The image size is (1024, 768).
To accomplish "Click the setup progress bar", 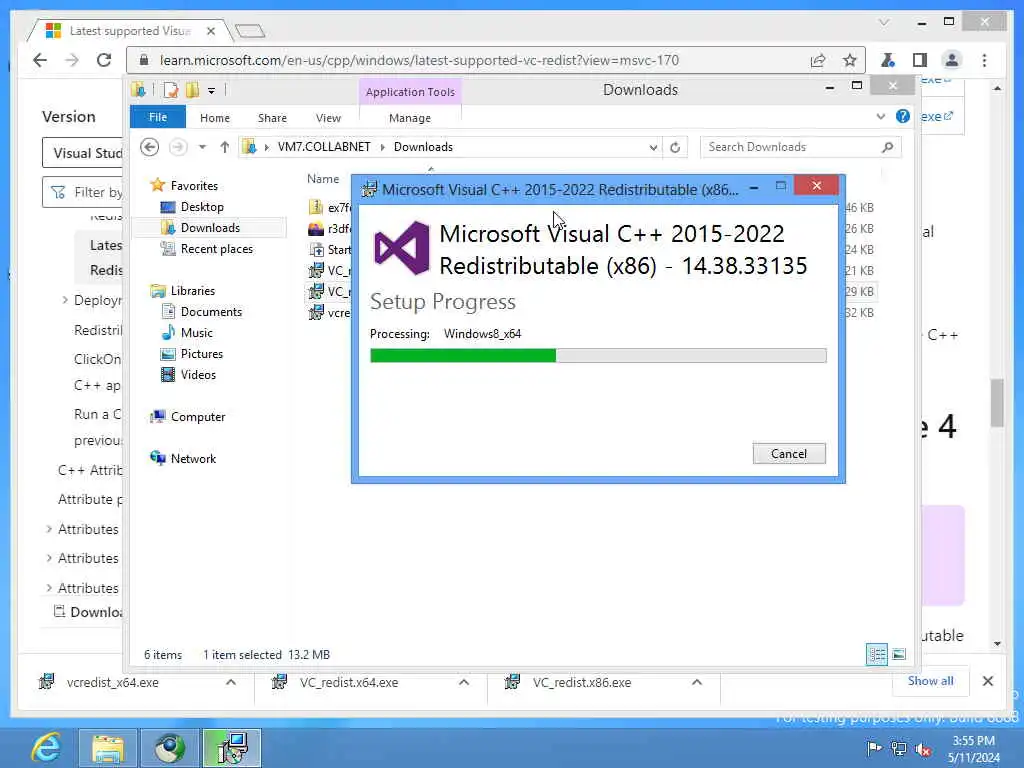I will click(x=598, y=355).
